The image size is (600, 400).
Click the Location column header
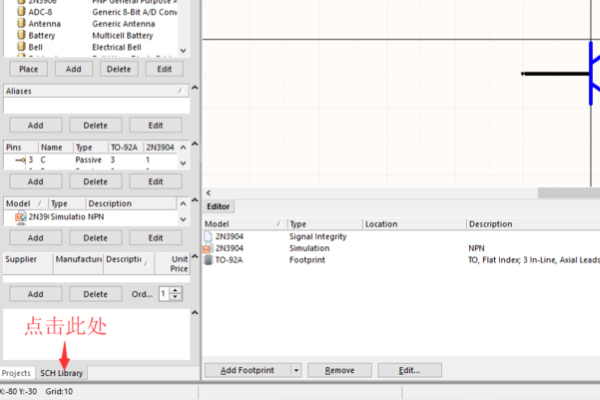point(414,224)
